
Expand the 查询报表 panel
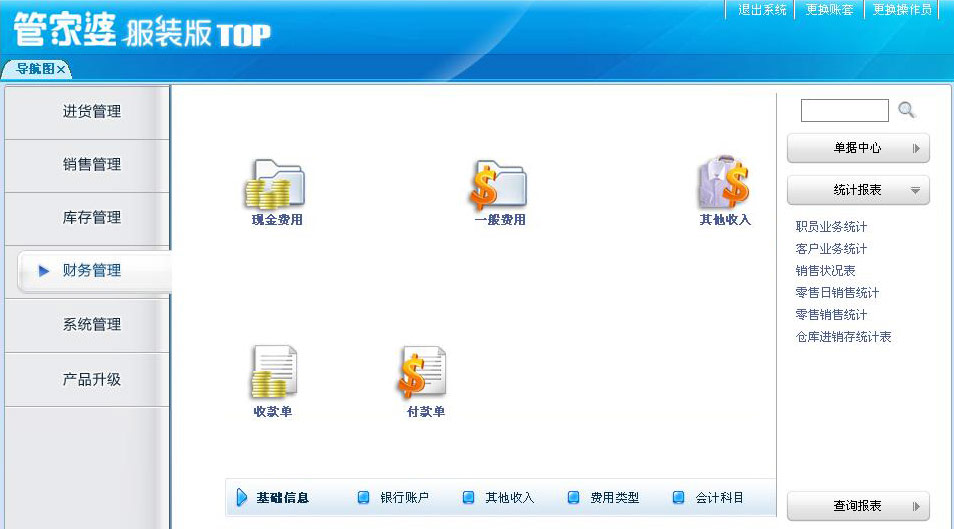click(x=858, y=506)
